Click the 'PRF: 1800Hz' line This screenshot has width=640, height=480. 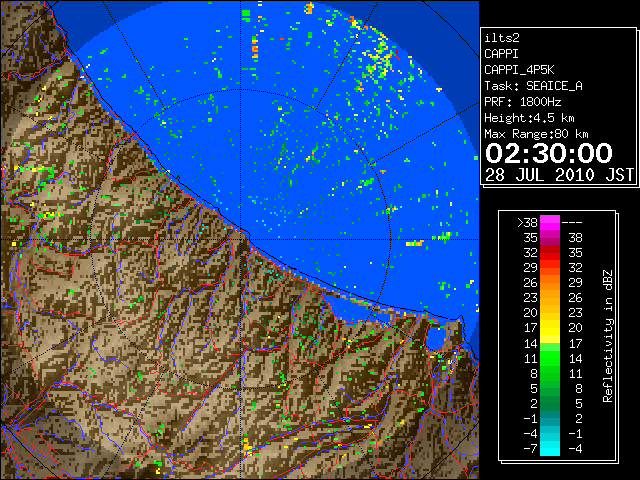pos(523,102)
